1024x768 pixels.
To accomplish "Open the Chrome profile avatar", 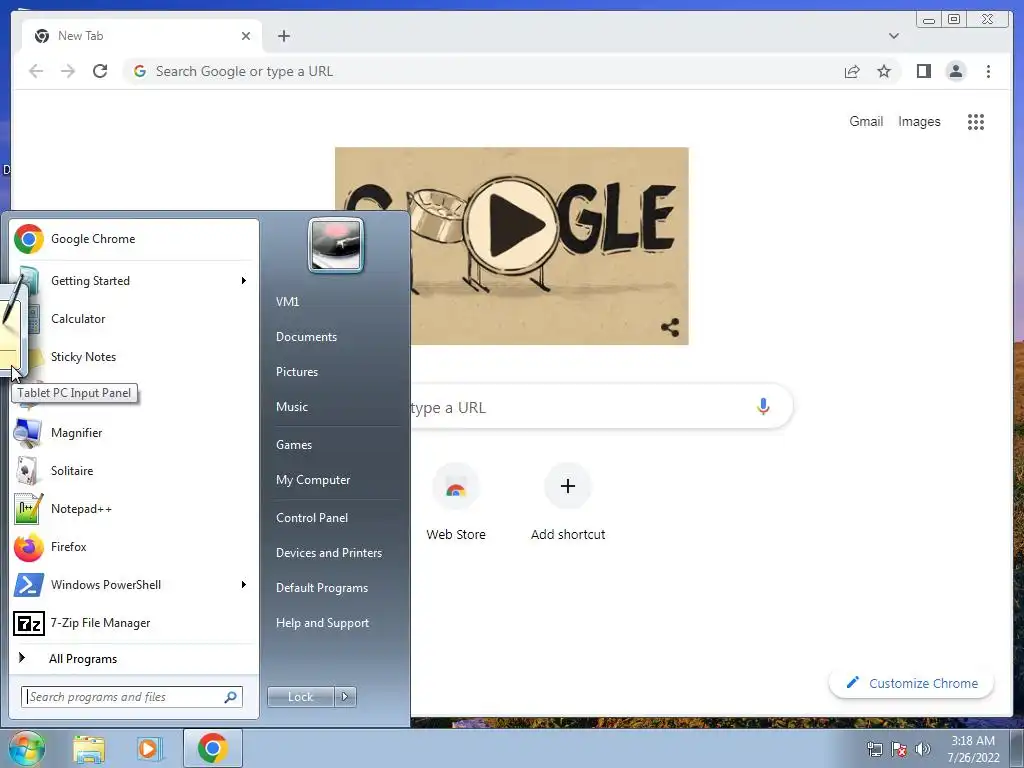I will click(x=955, y=71).
